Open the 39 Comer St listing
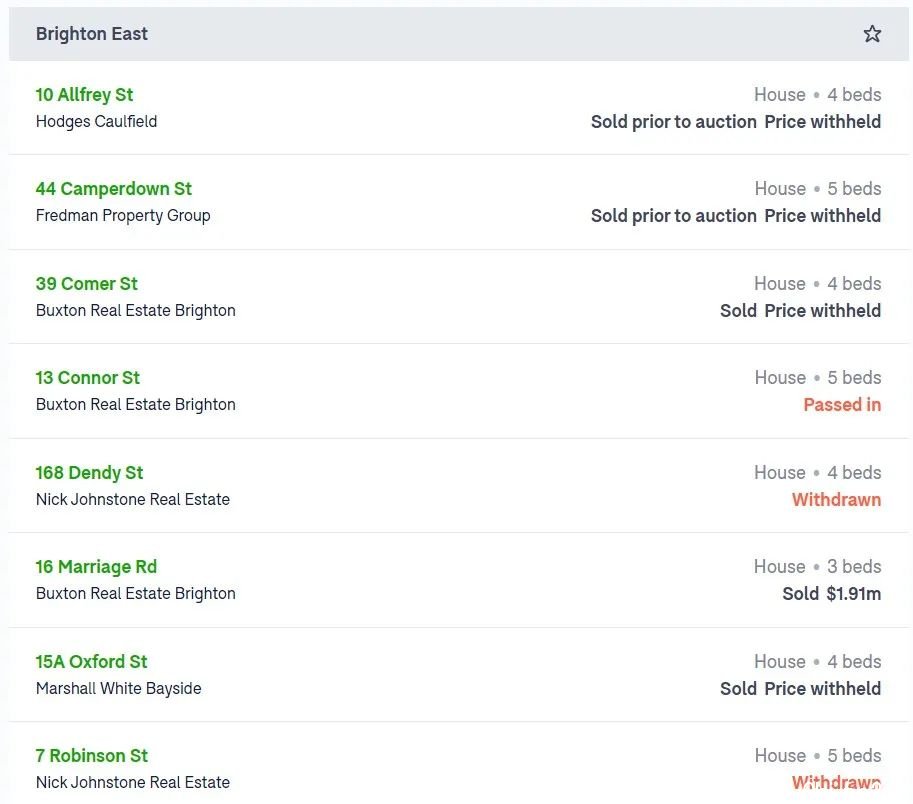The image size is (913, 804). [87, 284]
